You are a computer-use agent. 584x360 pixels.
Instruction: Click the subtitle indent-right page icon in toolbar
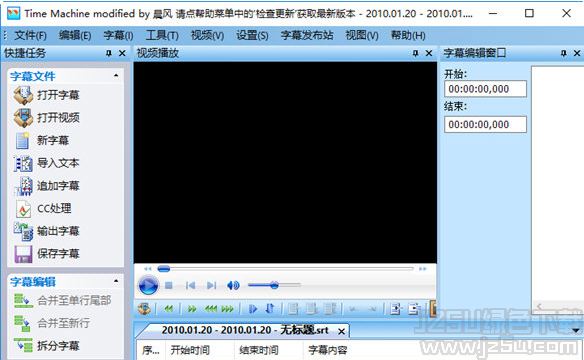pyautogui.click(x=396, y=309)
